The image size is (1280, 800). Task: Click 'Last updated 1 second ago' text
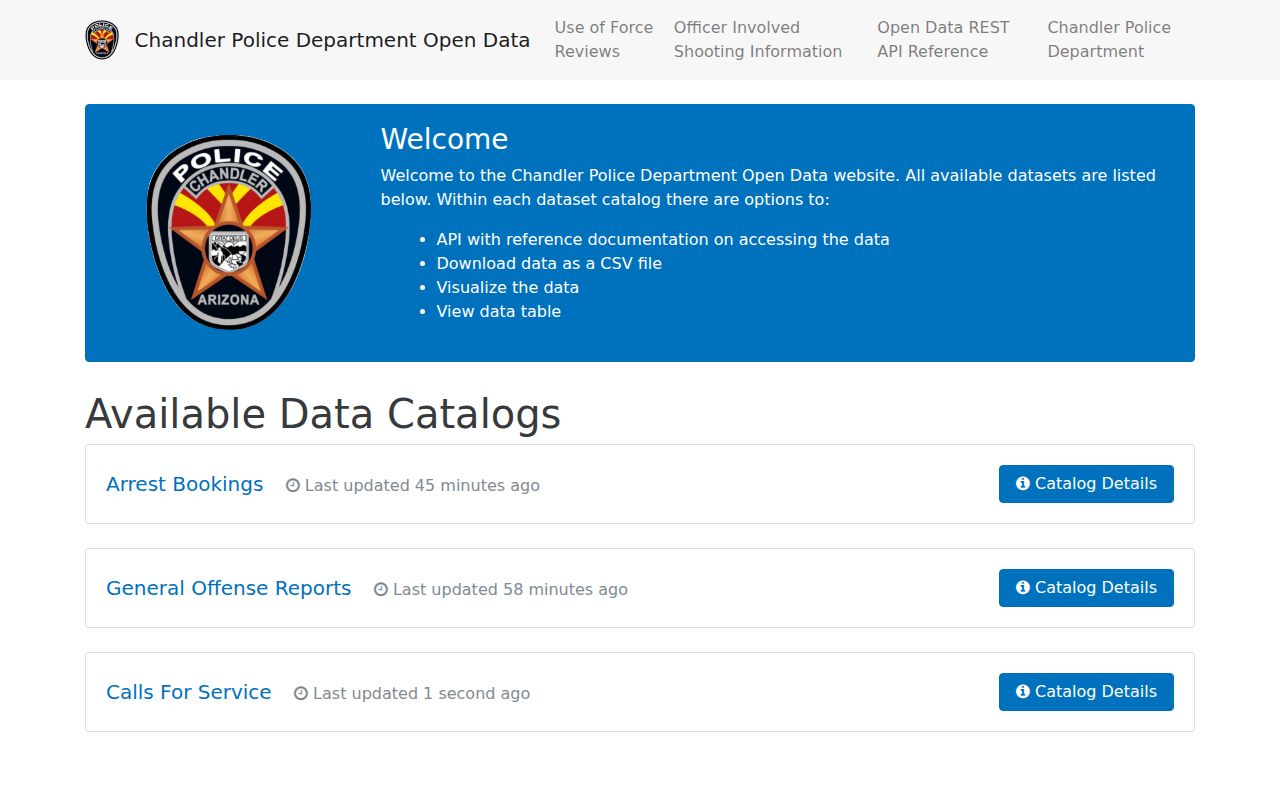click(x=422, y=693)
